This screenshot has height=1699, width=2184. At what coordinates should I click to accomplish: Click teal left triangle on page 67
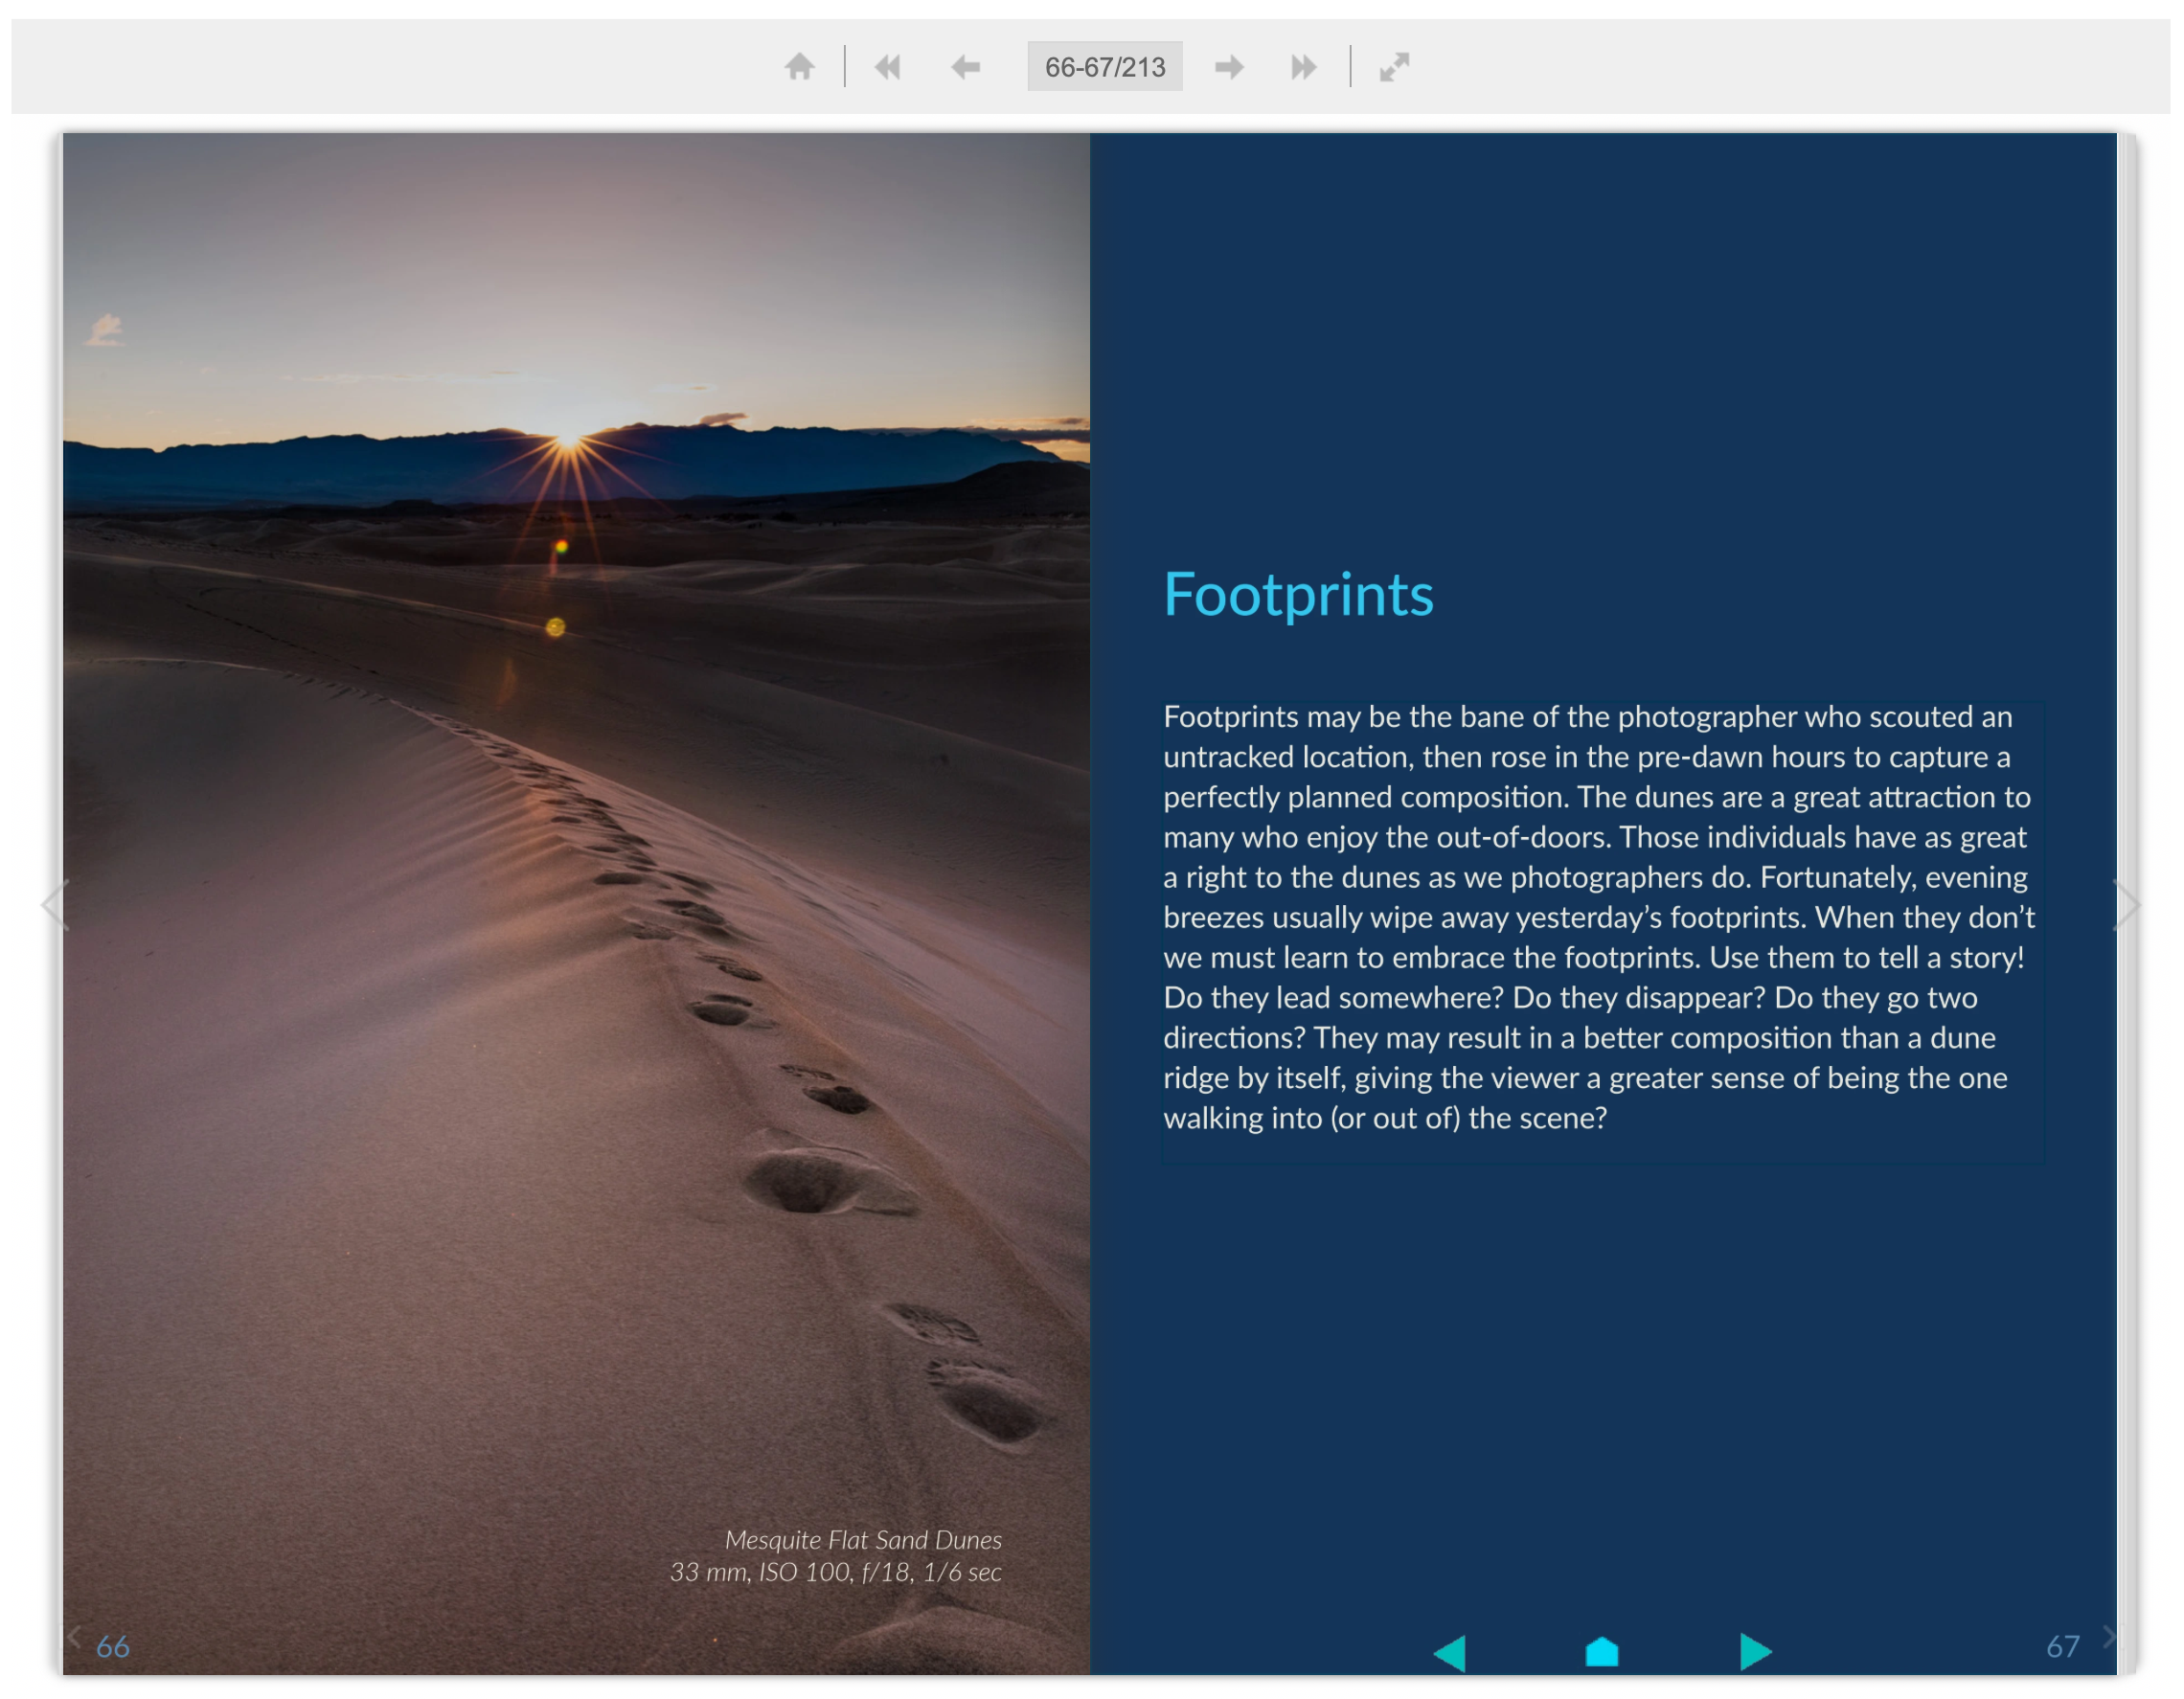pos(1451,1652)
